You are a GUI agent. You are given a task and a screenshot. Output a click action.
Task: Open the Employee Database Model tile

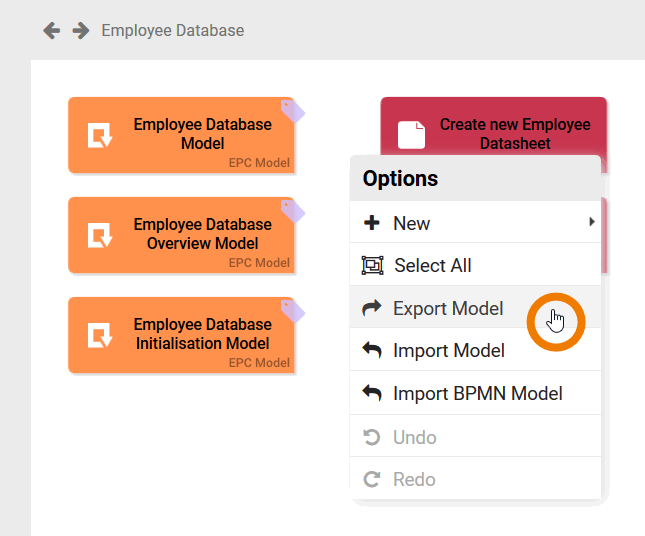click(181, 135)
